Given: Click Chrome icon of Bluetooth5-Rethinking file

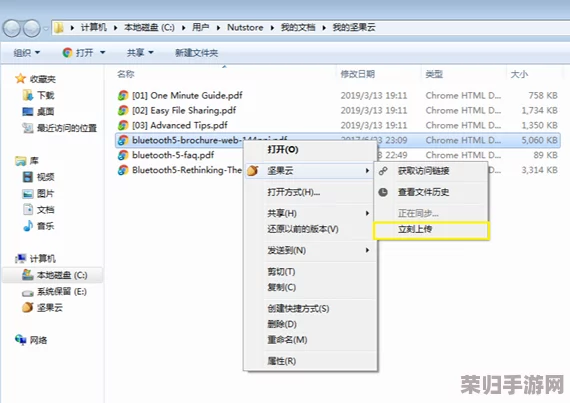Looking at the screenshot, I should point(123,170).
